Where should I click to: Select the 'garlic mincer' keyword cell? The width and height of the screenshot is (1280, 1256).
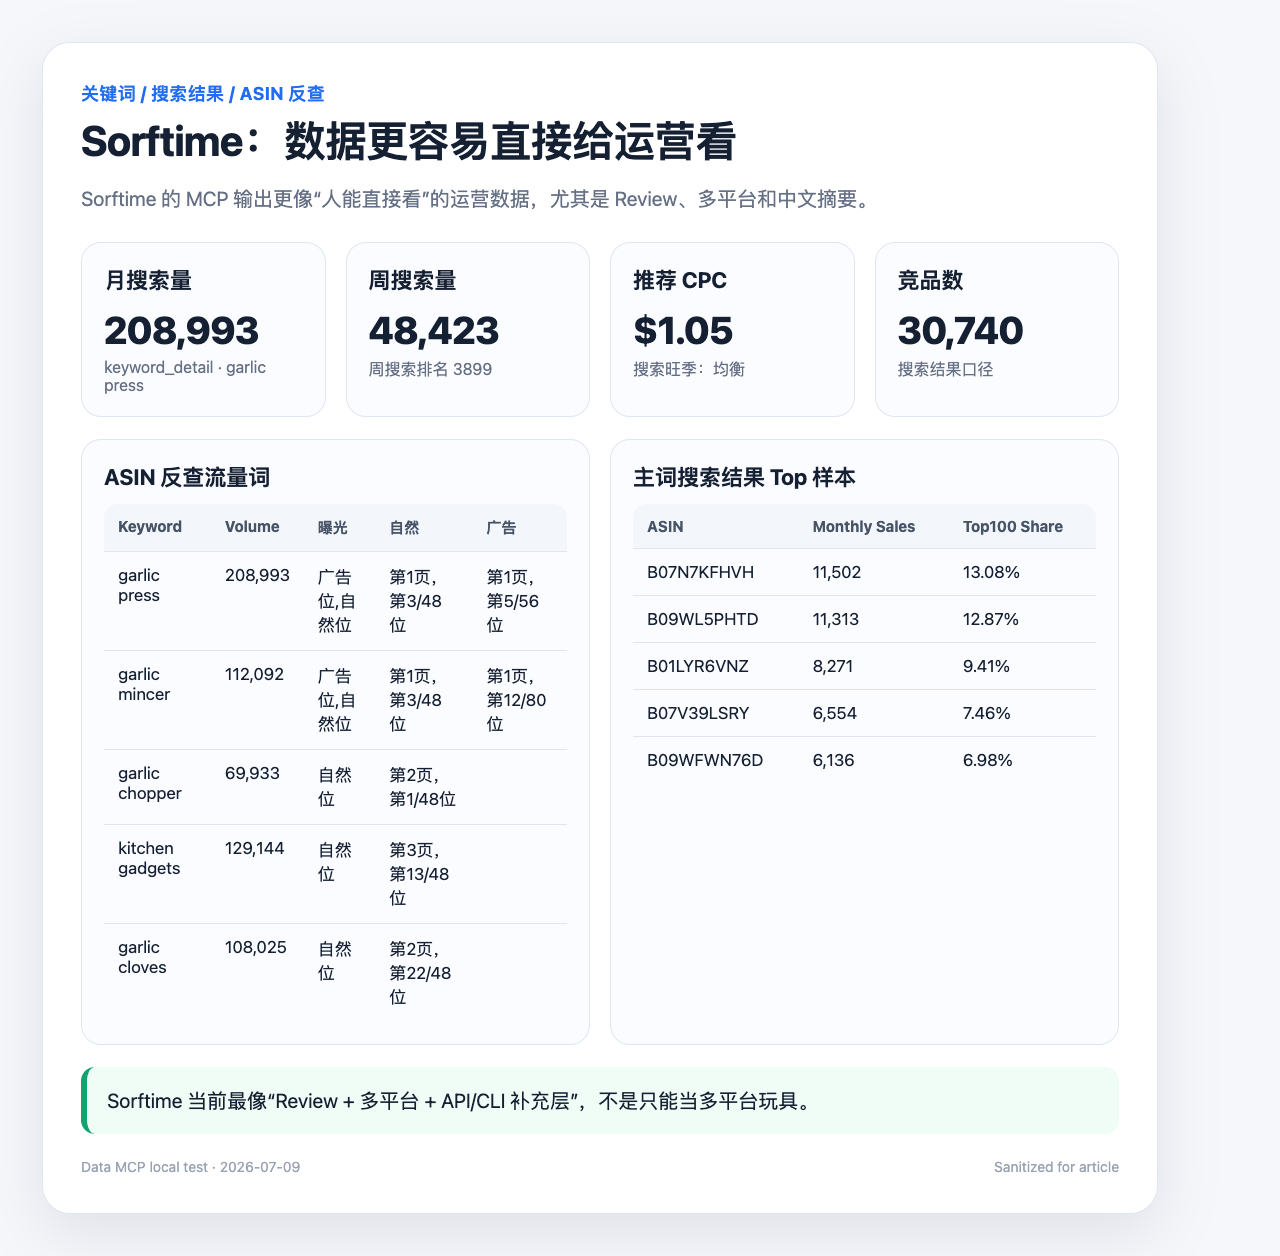(144, 684)
